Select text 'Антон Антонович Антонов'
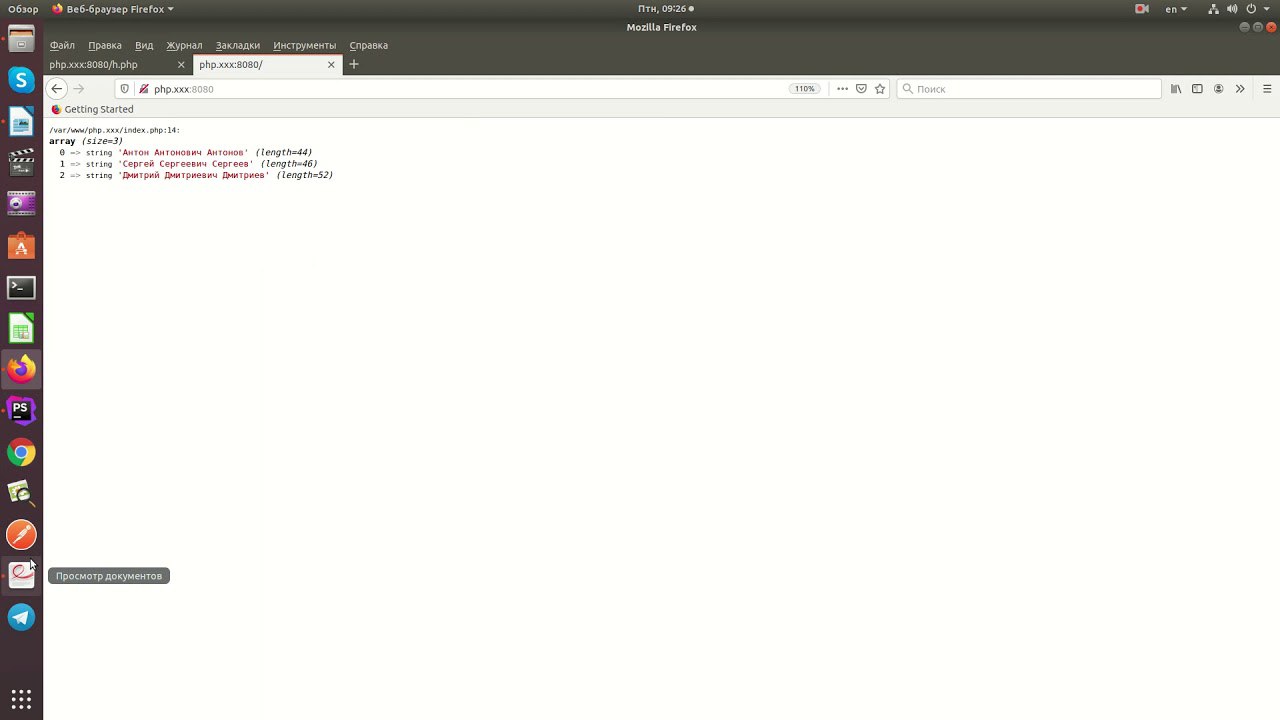This screenshot has height=720, width=1280. (x=184, y=153)
